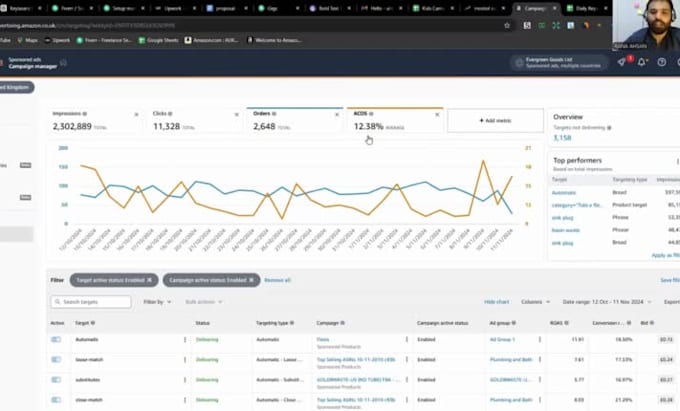Screen dimensions: 680x411
Task: Switch to the Daily Rep browser tab
Action: [x=587, y=8]
